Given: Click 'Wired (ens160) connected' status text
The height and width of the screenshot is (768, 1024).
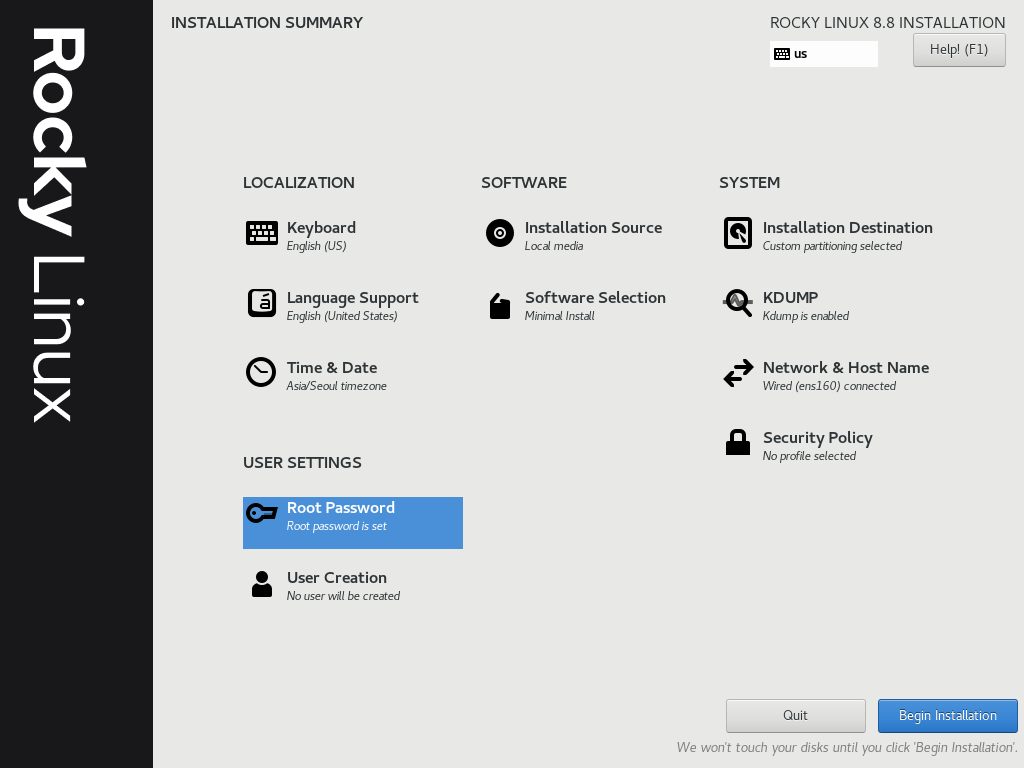Looking at the screenshot, I should pyautogui.click(x=829, y=386).
